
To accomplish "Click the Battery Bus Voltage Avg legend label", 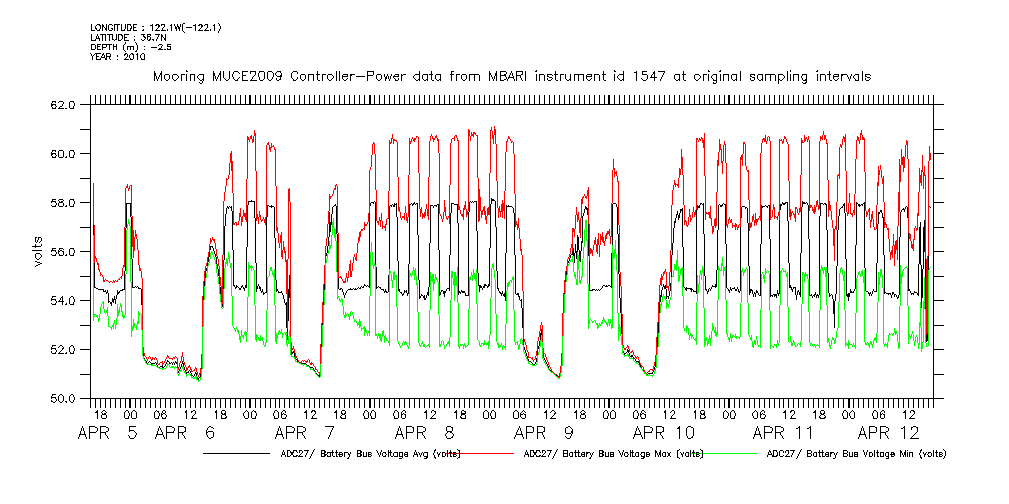I will tap(370, 453).
